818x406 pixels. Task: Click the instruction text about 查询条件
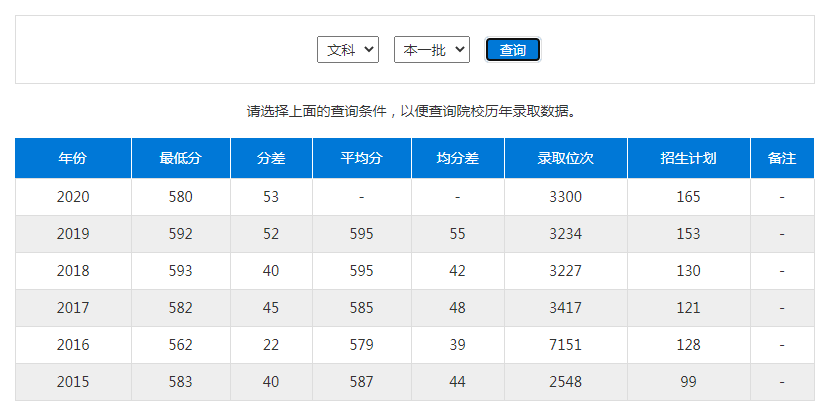point(411,111)
